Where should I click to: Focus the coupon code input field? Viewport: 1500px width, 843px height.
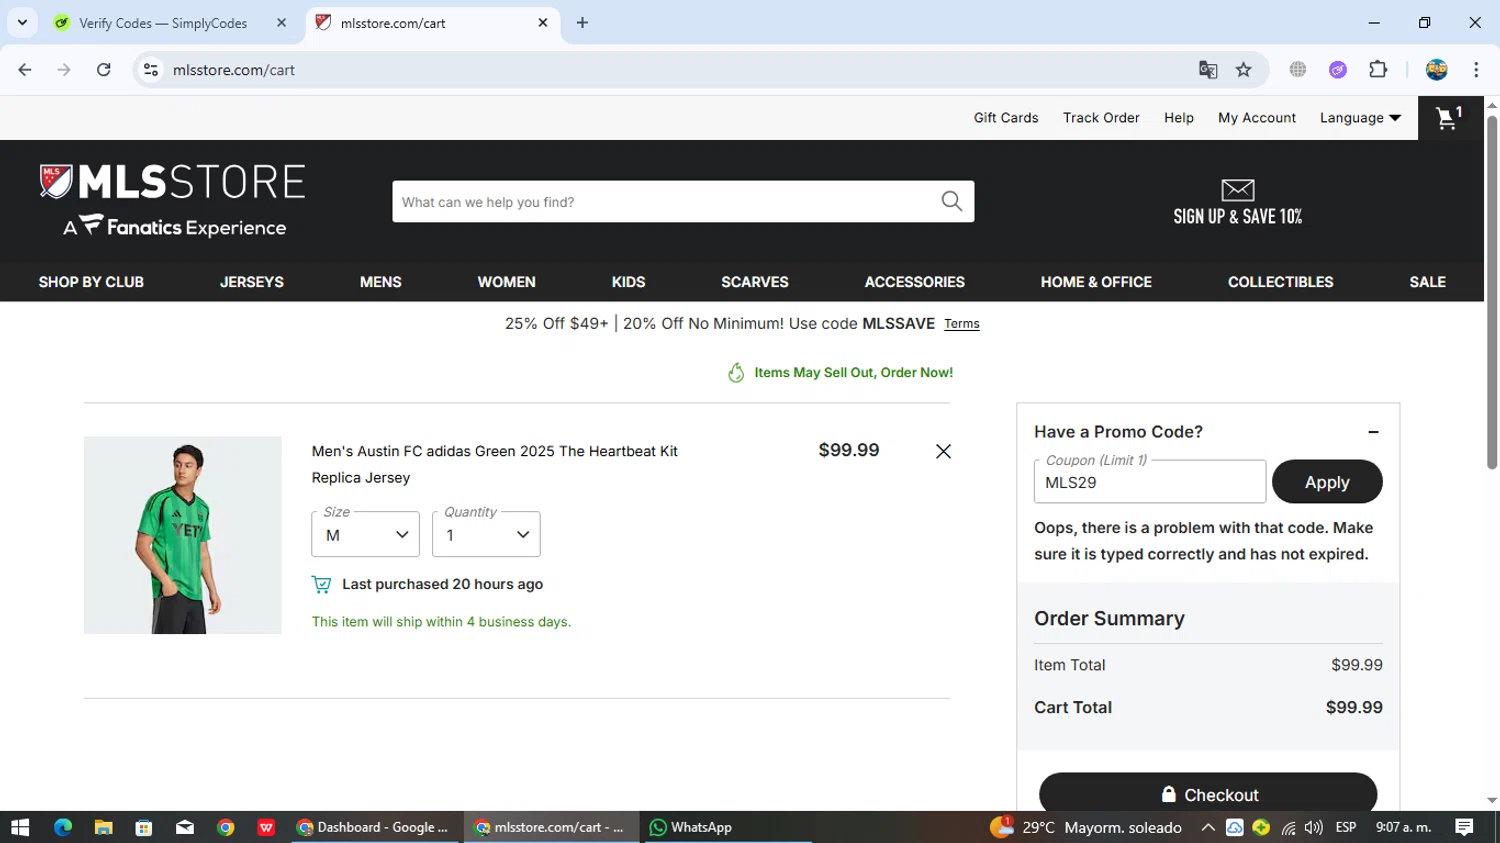coord(1149,482)
